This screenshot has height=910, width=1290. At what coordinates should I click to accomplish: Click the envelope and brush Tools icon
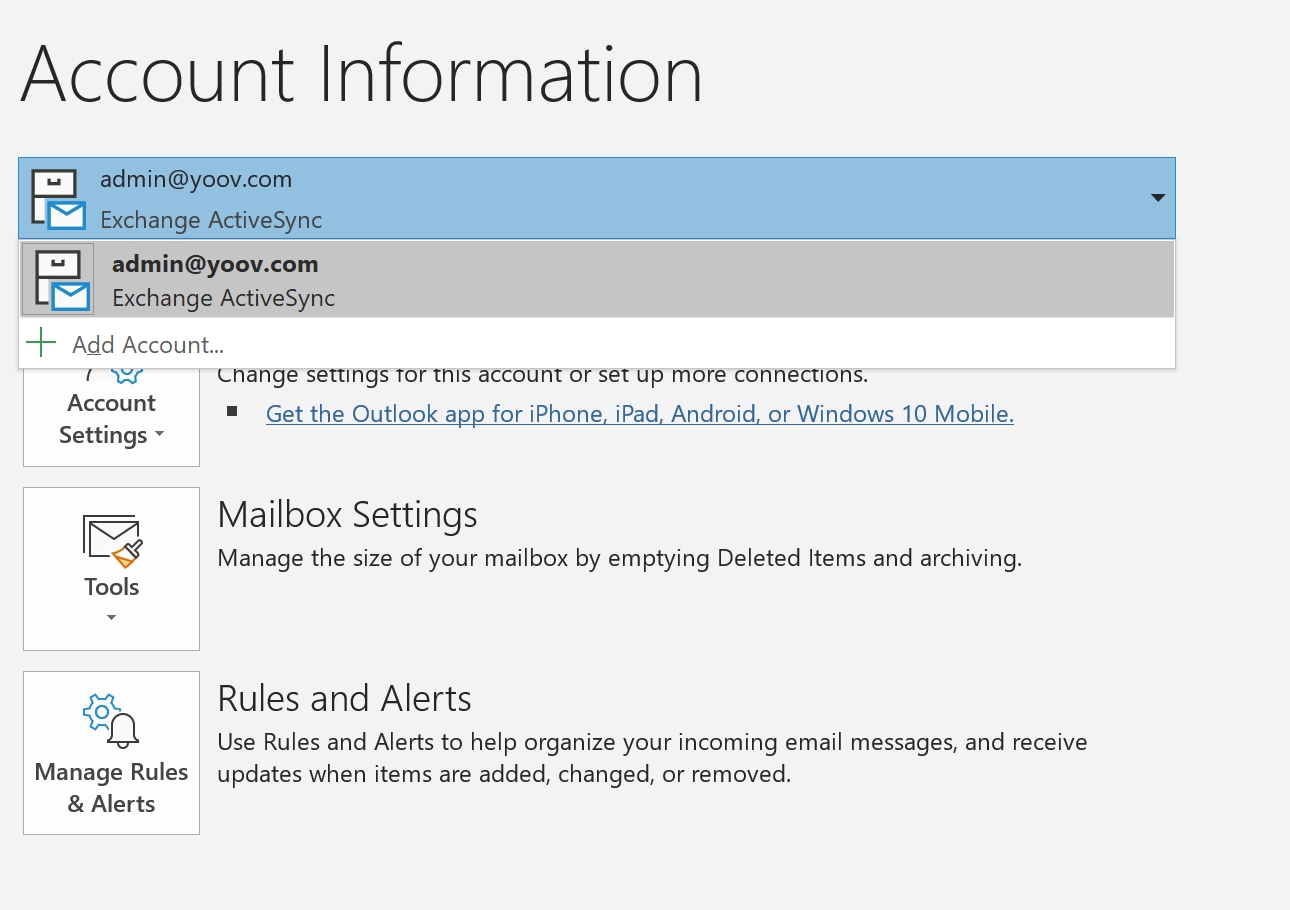pos(111,541)
